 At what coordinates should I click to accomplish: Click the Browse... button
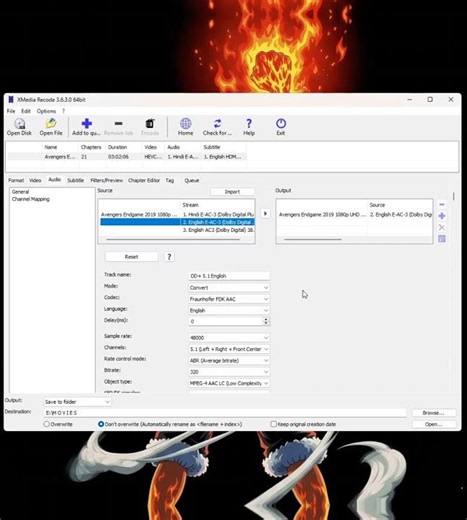coord(434,413)
